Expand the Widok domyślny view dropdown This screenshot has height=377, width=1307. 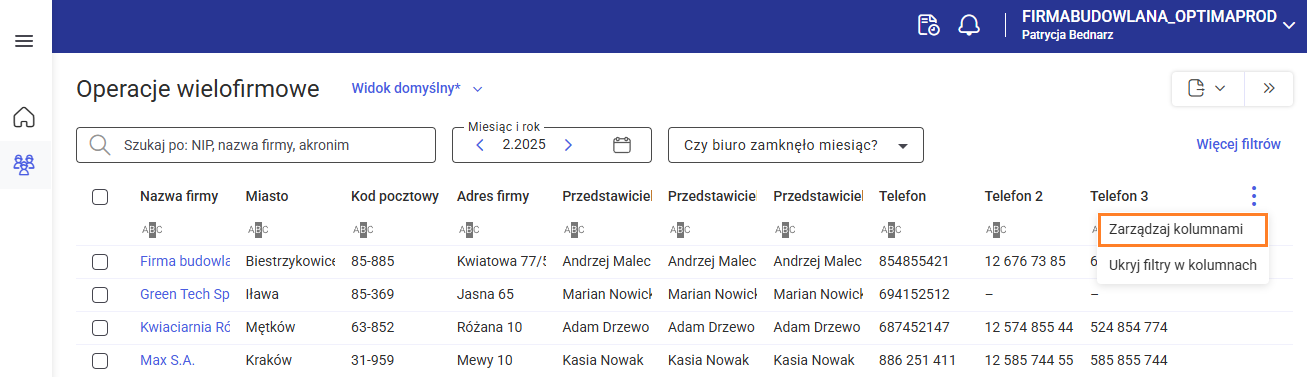tap(417, 88)
